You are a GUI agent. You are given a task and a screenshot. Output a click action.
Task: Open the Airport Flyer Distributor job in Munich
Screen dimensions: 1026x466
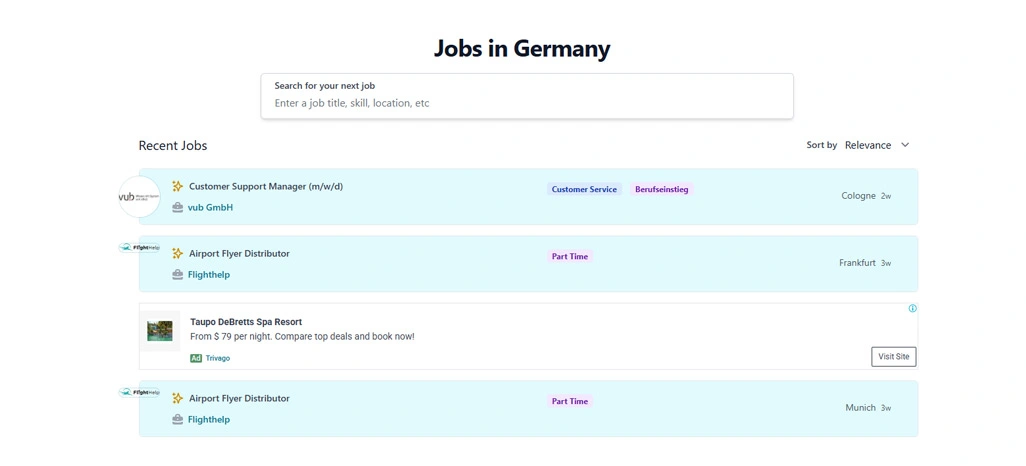pos(239,398)
